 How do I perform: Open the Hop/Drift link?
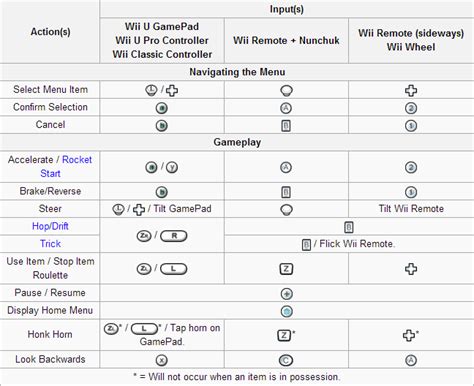tap(50, 226)
